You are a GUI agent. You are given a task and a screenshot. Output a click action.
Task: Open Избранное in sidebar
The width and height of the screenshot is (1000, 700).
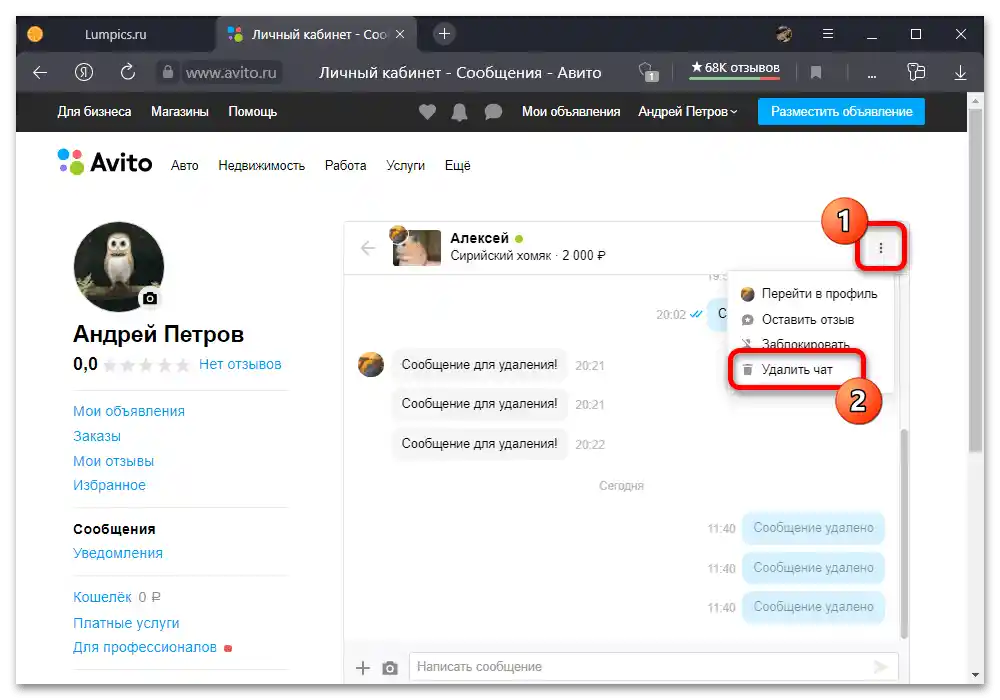[x=109, y=485]
